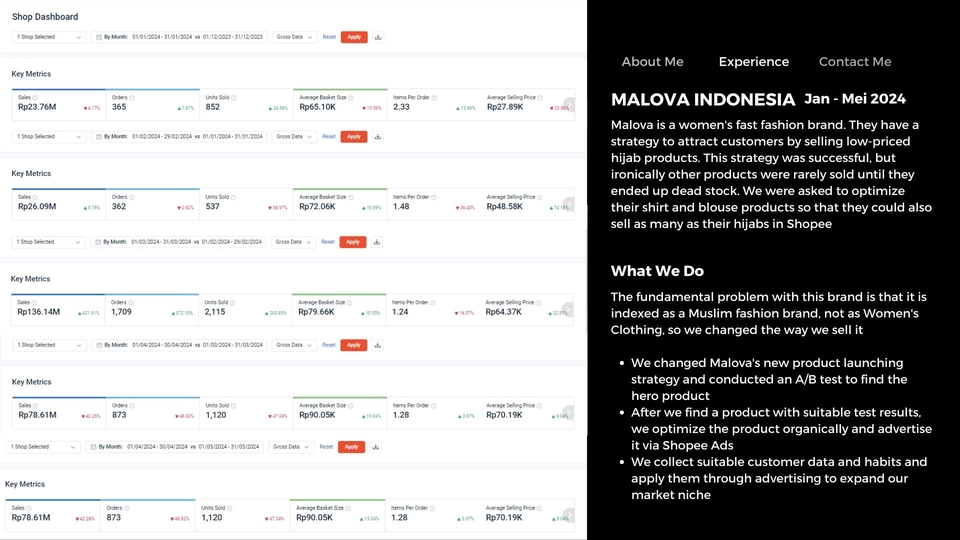This screenshot has height=540, width=960.
Task: Open Gross Data dropdown in the March filter row
Action: tap(291, 242)
